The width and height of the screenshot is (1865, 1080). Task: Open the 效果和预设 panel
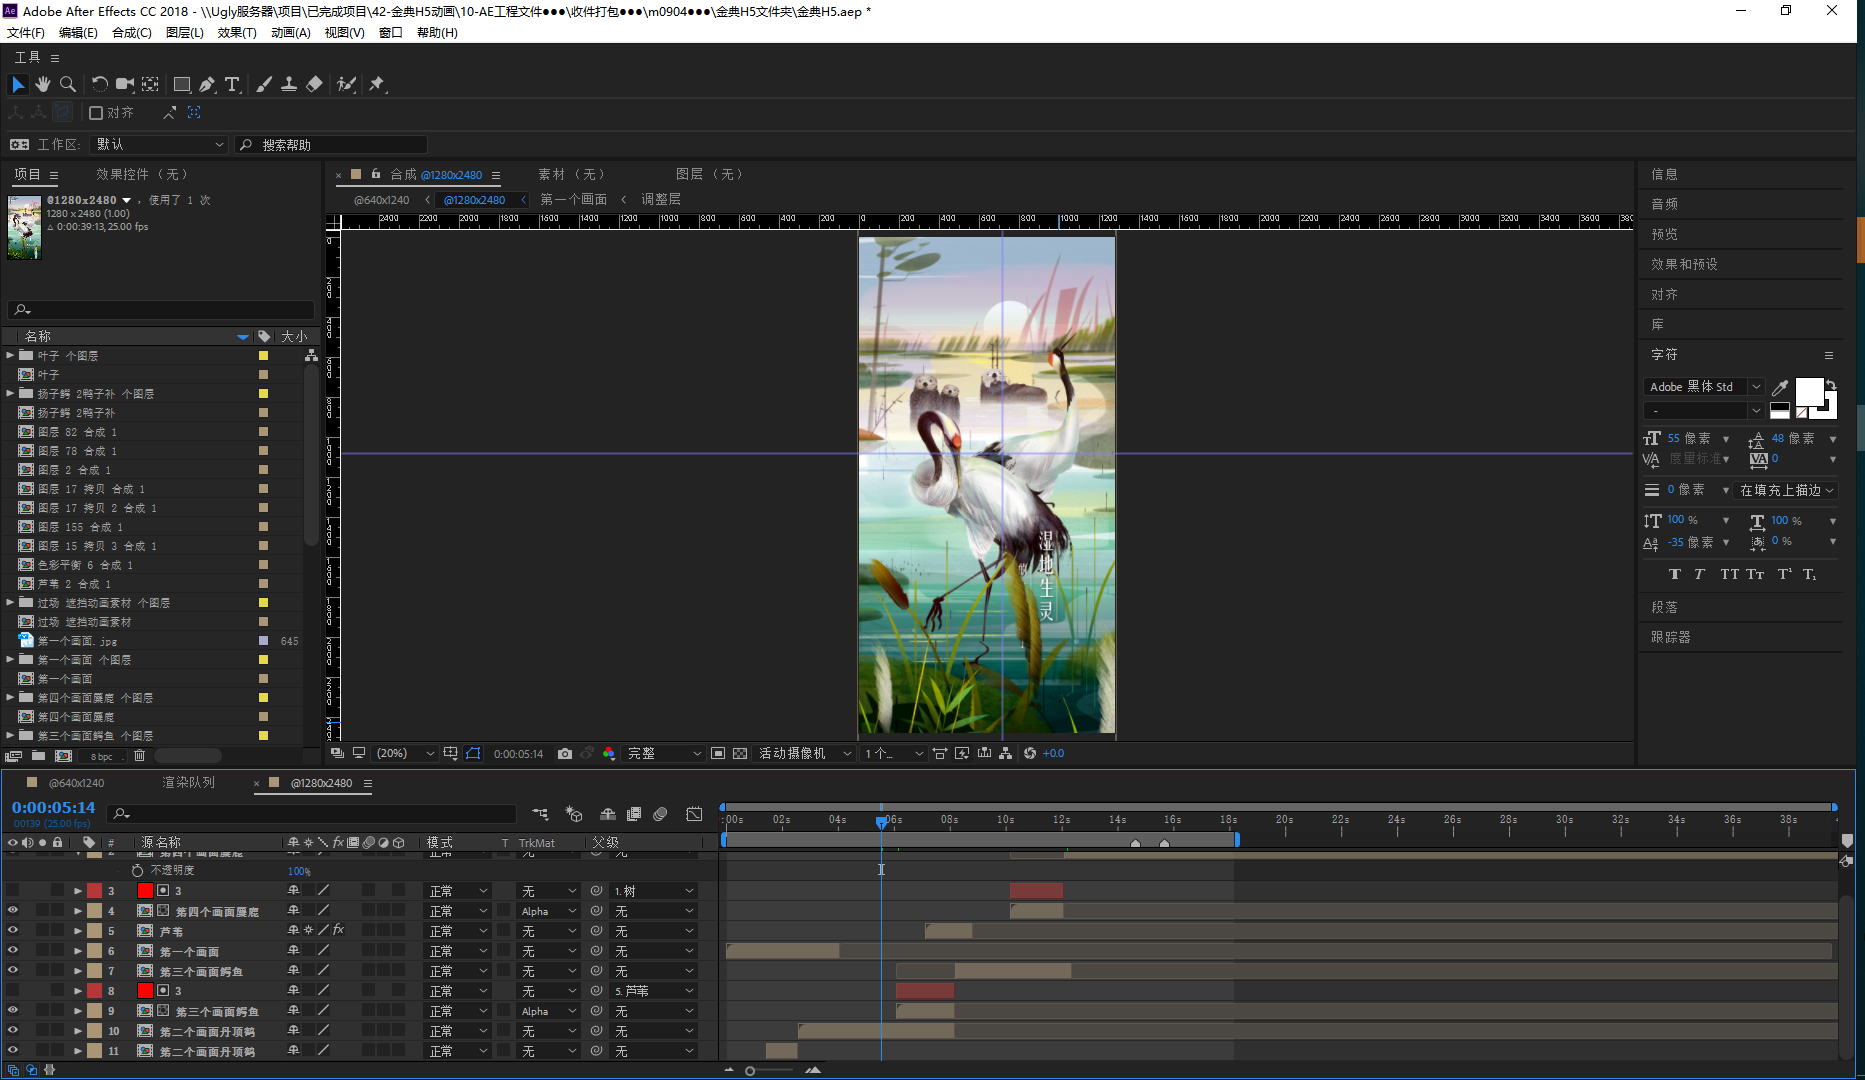click(x=1684, y=264)
